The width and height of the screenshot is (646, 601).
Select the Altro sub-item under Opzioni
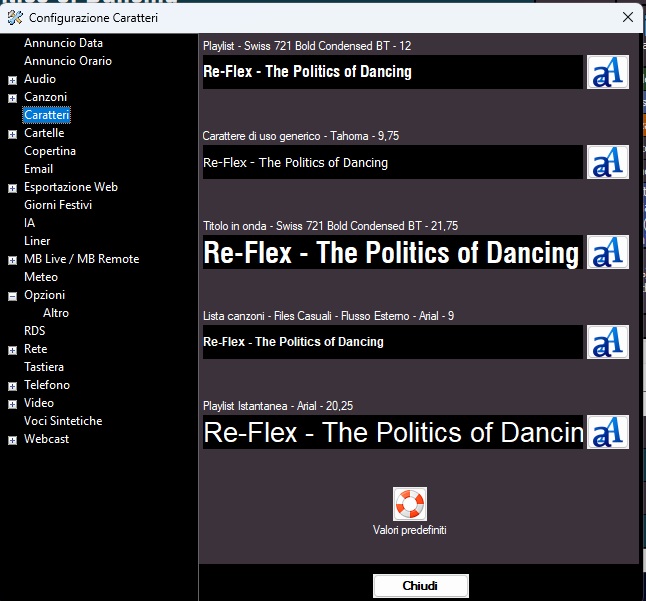56,313
